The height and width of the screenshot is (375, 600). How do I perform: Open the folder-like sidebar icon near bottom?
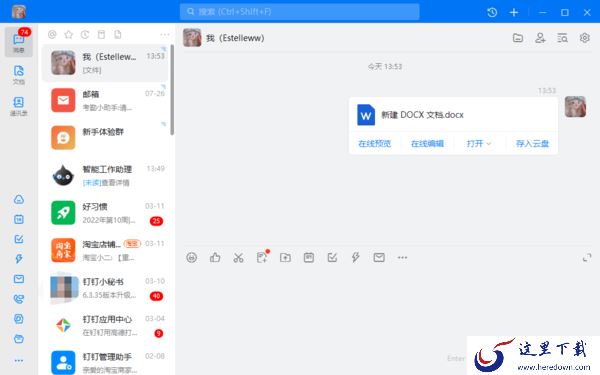click(x=19, y=339)
